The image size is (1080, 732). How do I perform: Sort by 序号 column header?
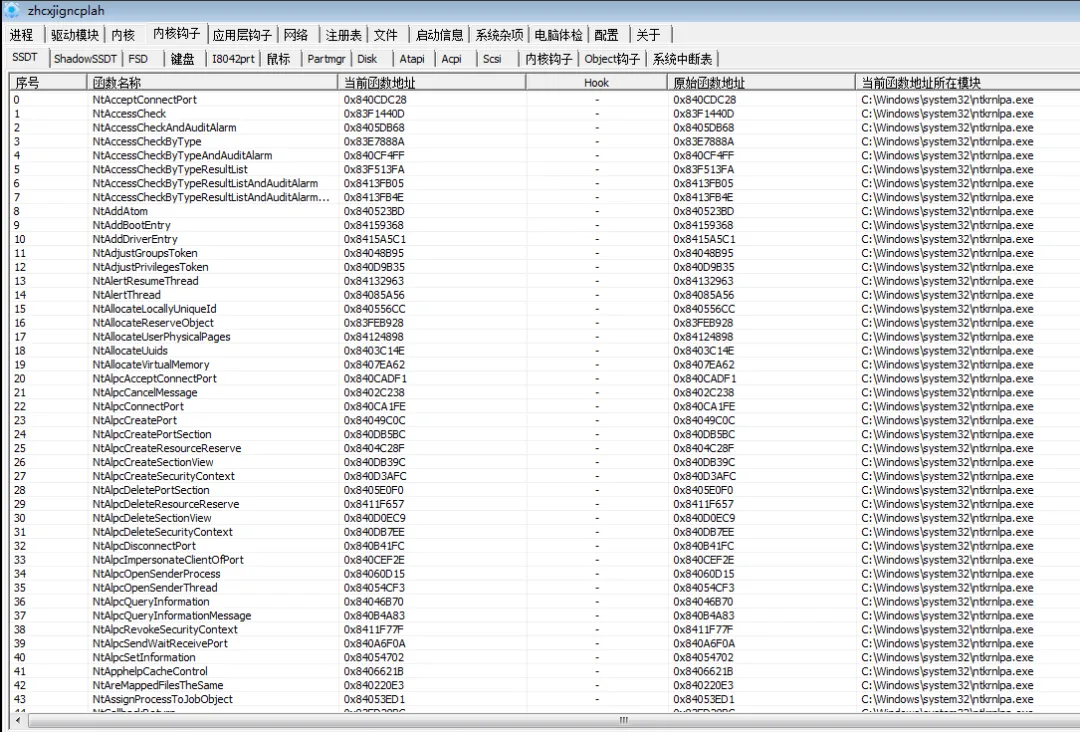(48, 83)
